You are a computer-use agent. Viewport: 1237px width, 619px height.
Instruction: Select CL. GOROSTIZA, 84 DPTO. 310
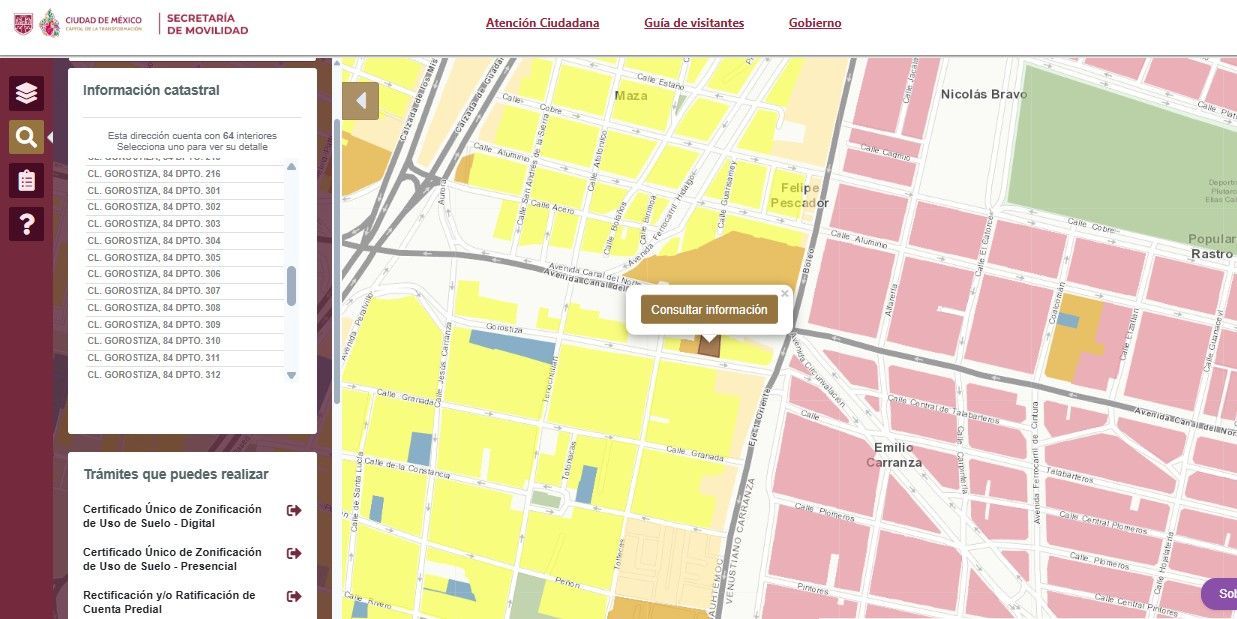tap(154, 341)
